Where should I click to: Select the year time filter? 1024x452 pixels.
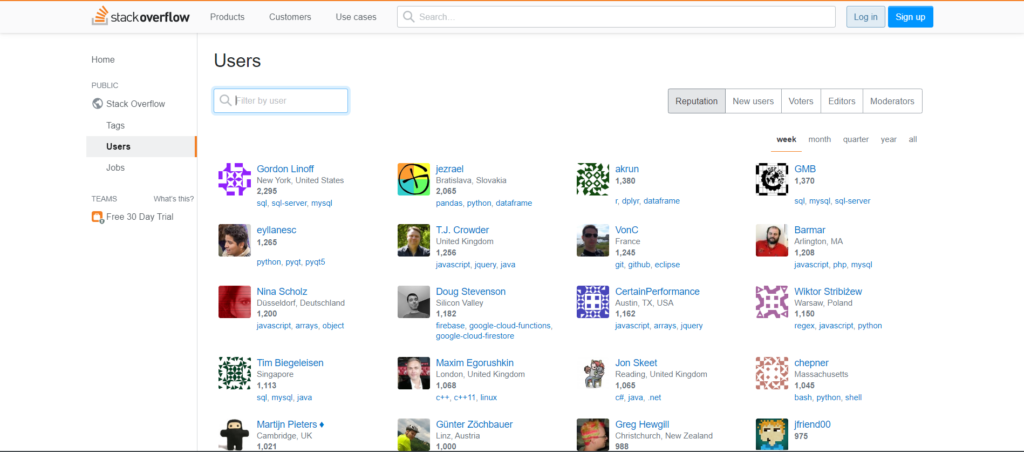point(888,139)
